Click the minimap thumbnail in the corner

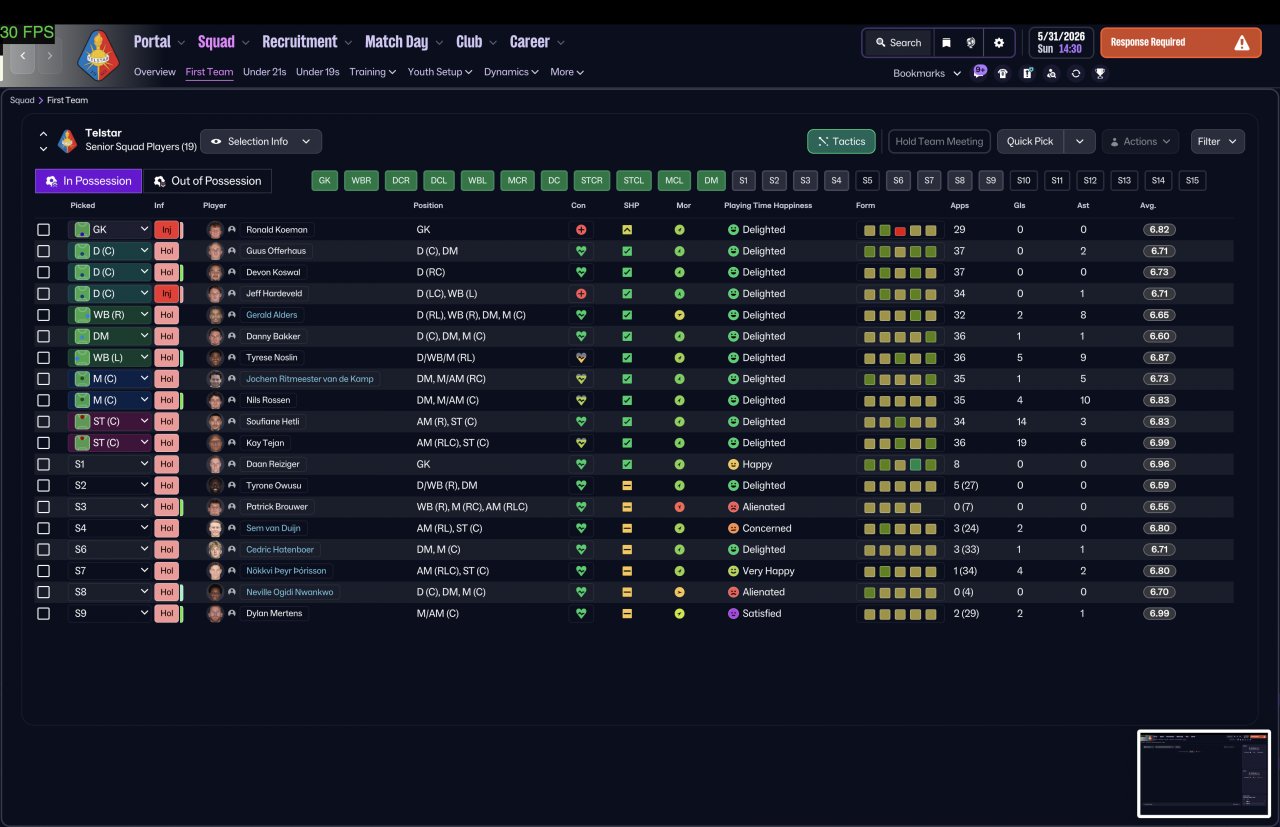tap(1204, 774)
